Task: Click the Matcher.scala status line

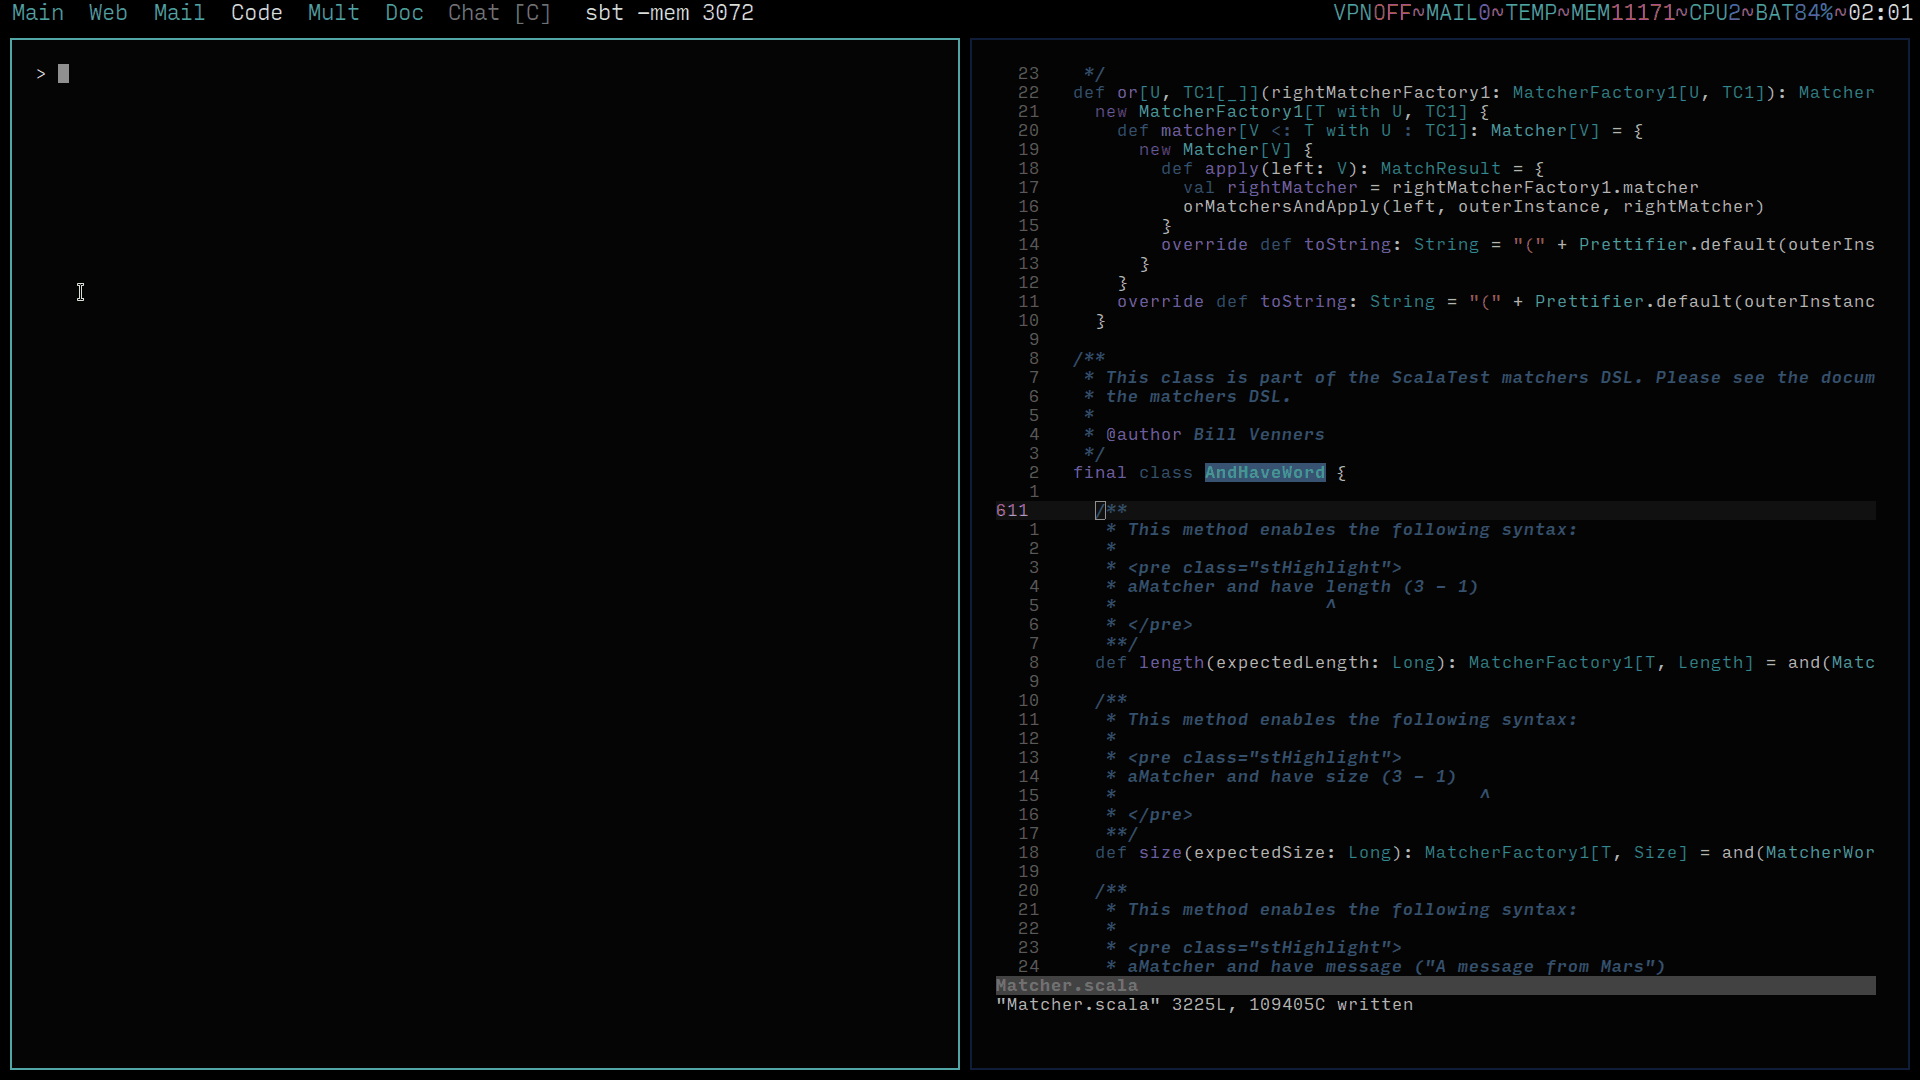Action: point(1066,986)
